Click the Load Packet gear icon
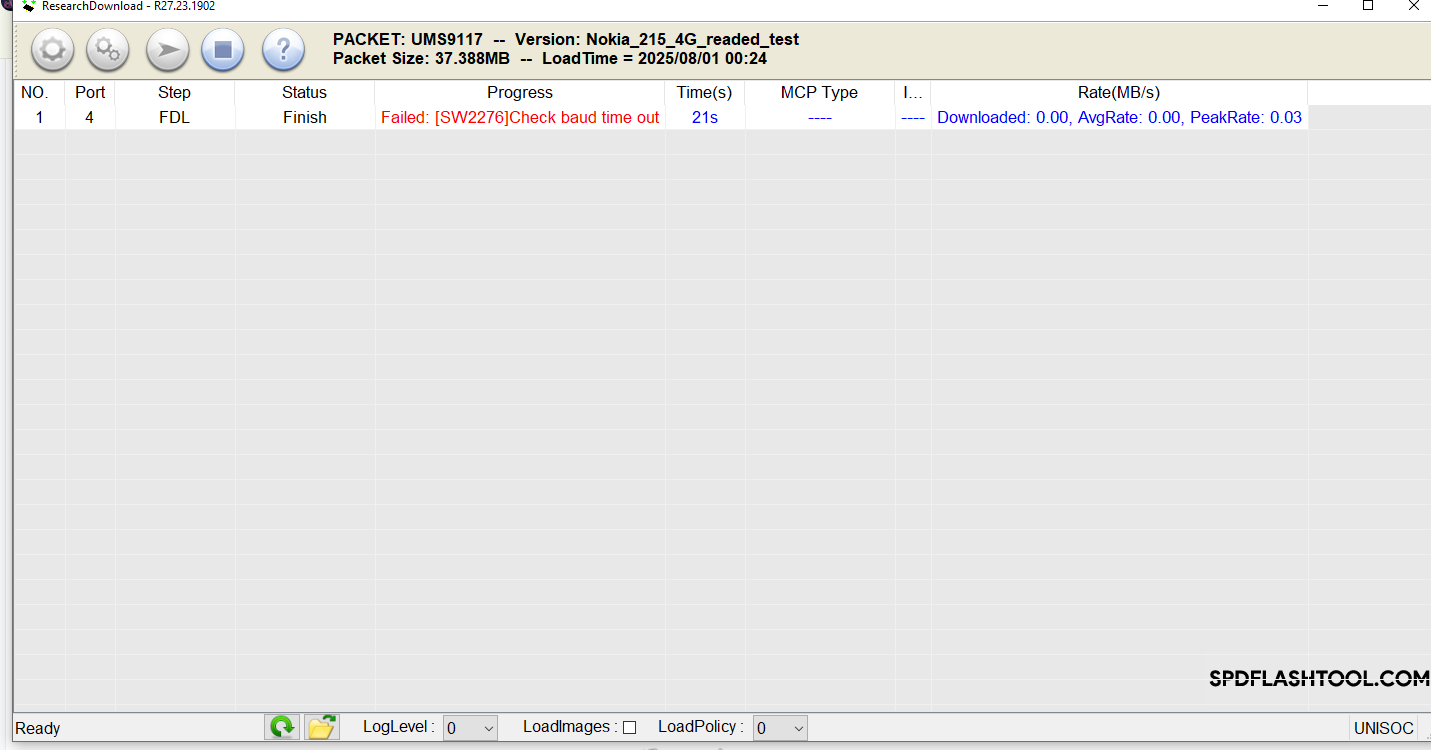This screenshot has width=1431, height=750. (53, 49)
